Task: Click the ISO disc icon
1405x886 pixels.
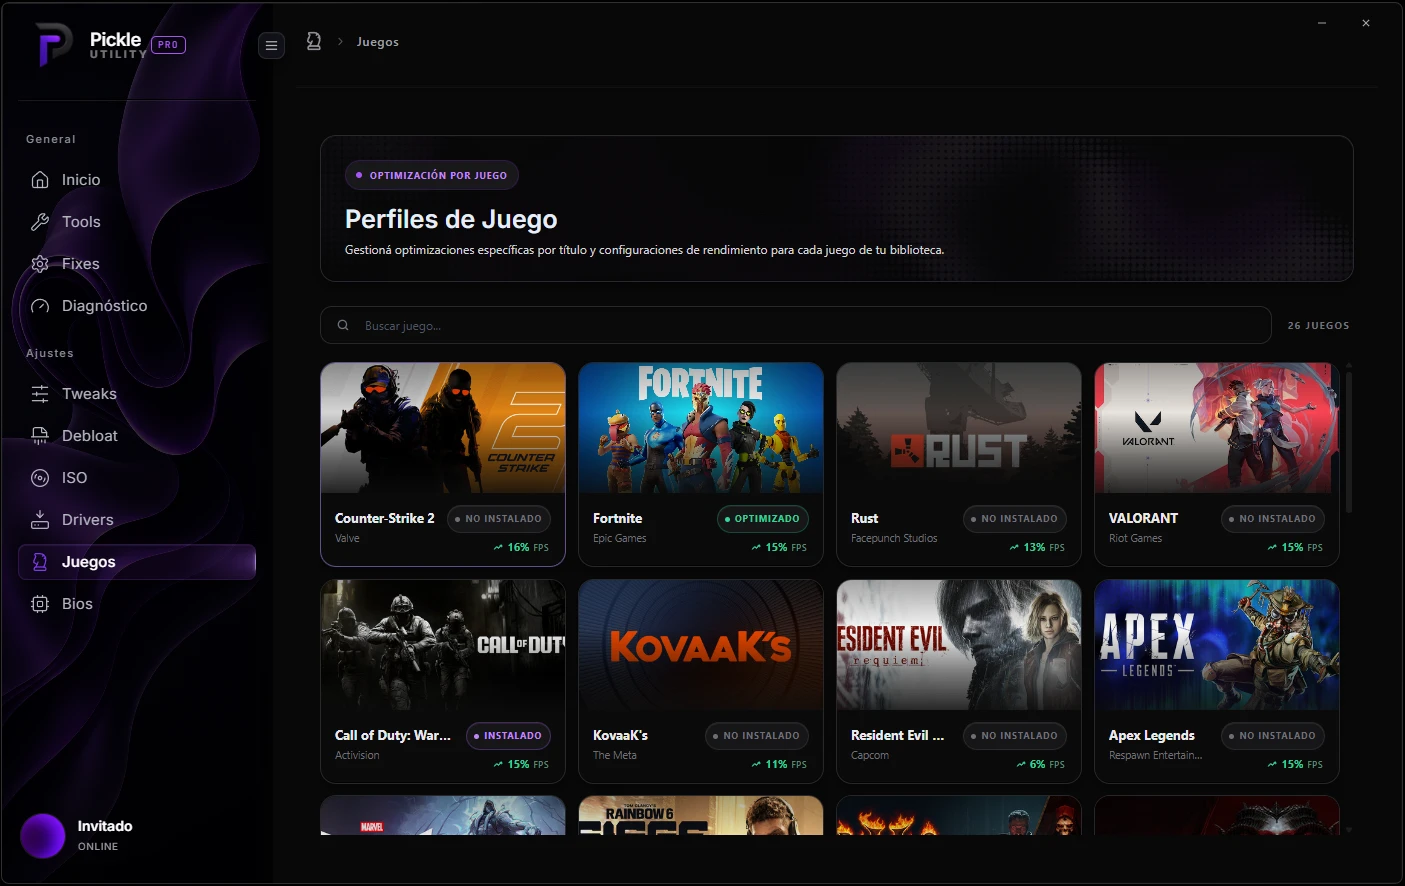Action: pyautogui.click(x=40, y=478)
